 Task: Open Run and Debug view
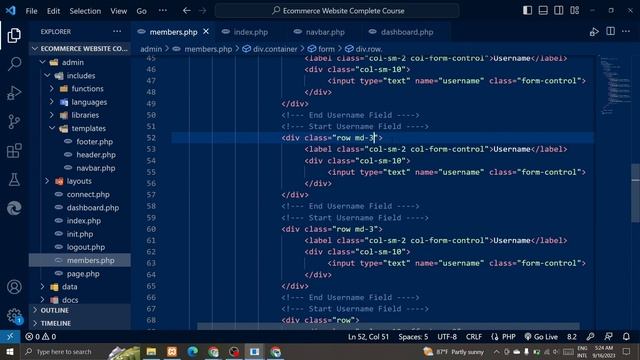(x=14, y=93)
